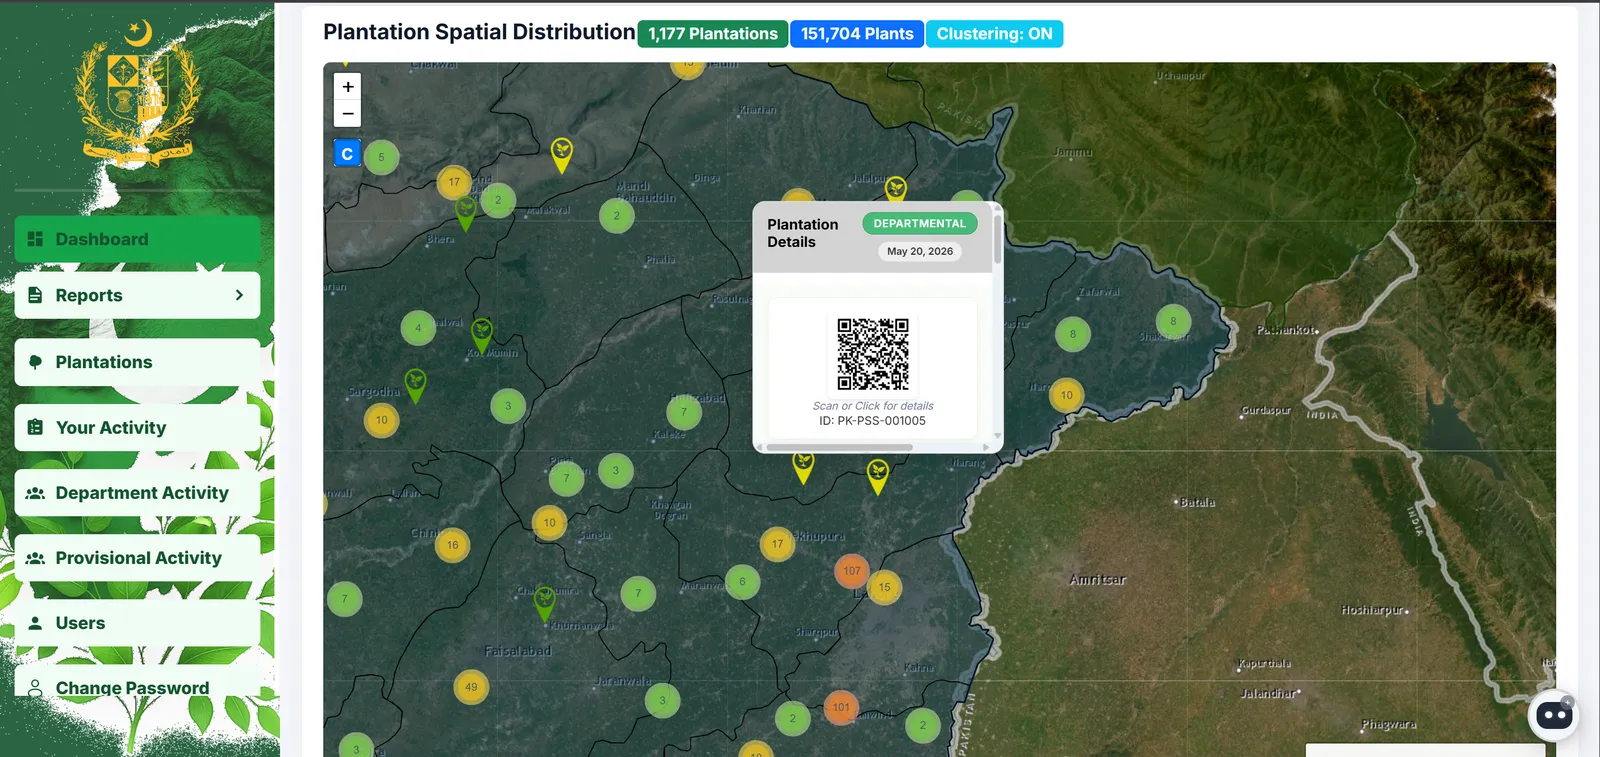Select the yellow 49 cluster near Faisalabad
Image resolution: width=1600 pixels, height=757 pixels.
(x=471, y=687)
